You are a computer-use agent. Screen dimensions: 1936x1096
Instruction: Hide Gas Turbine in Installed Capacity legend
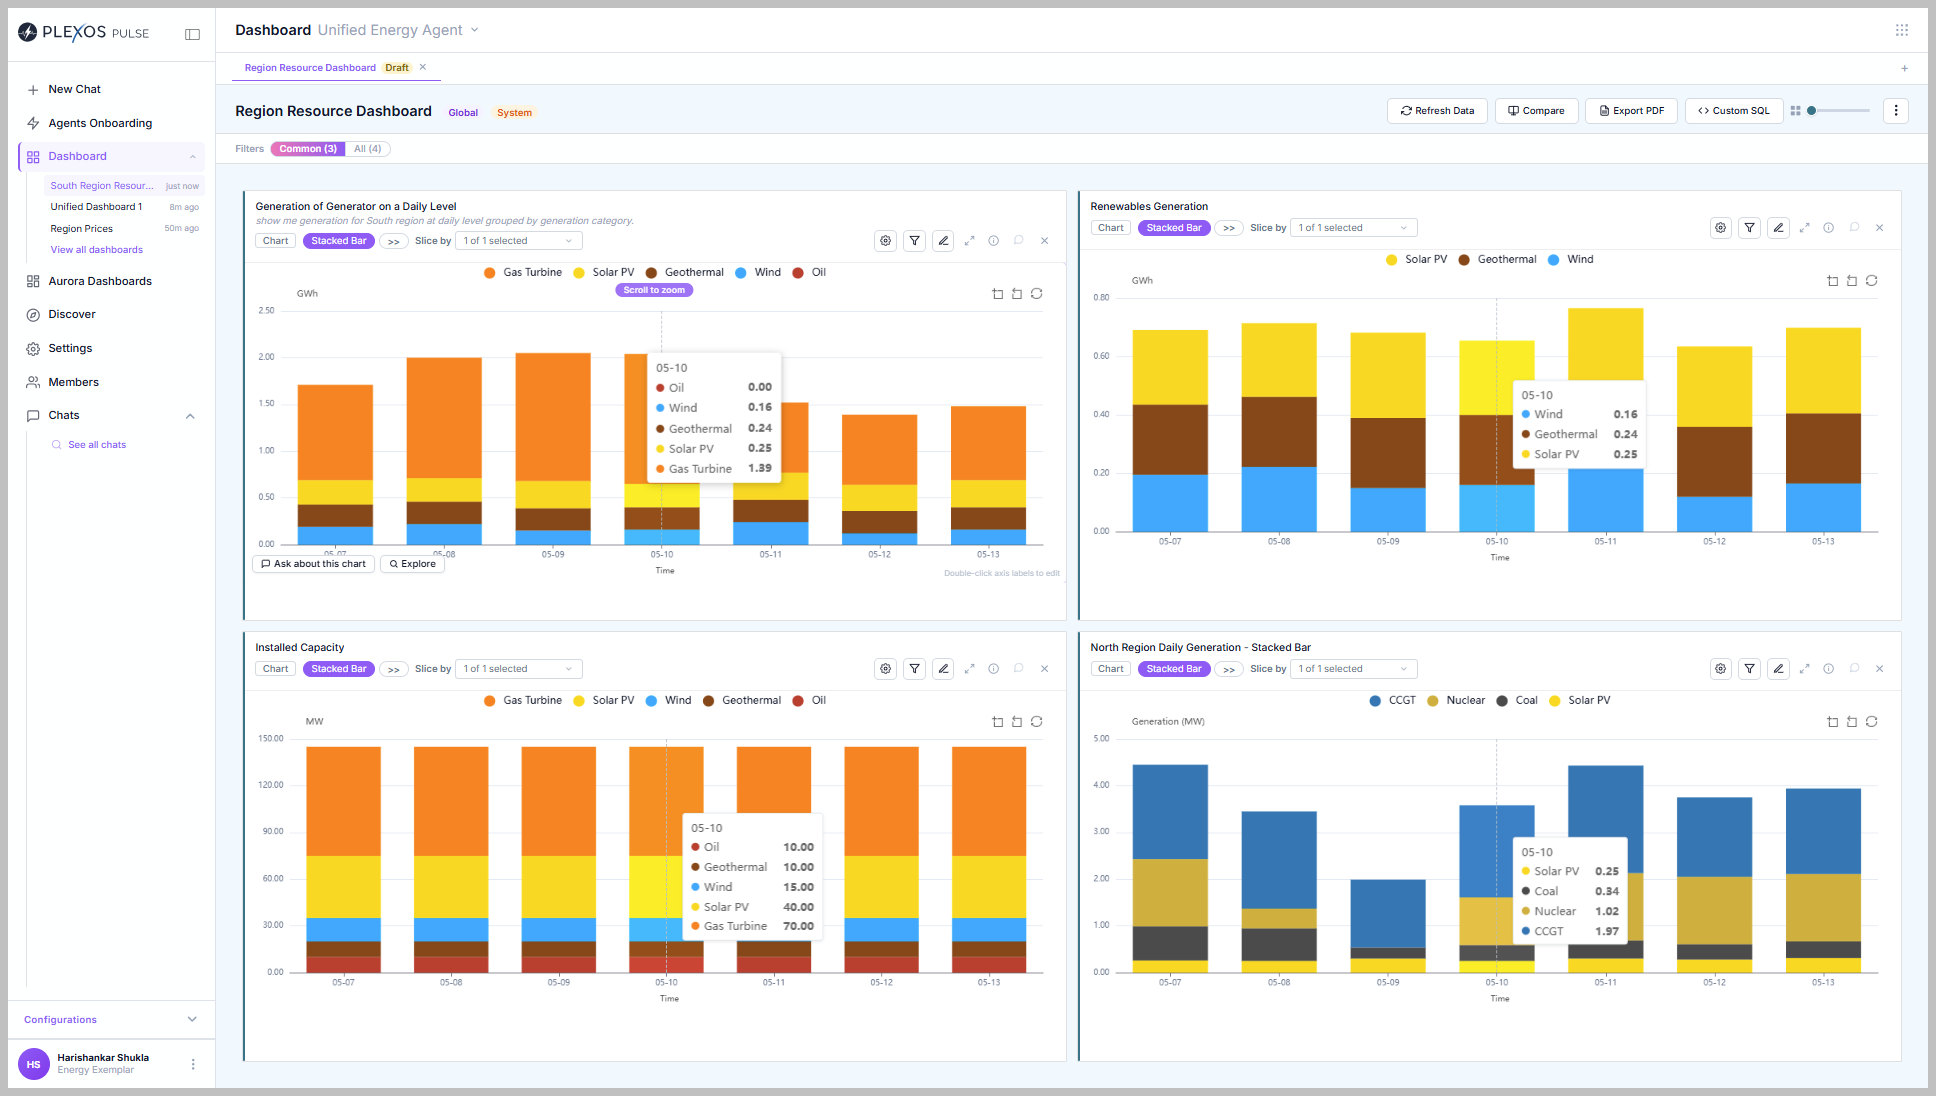(x=523, y=701)
